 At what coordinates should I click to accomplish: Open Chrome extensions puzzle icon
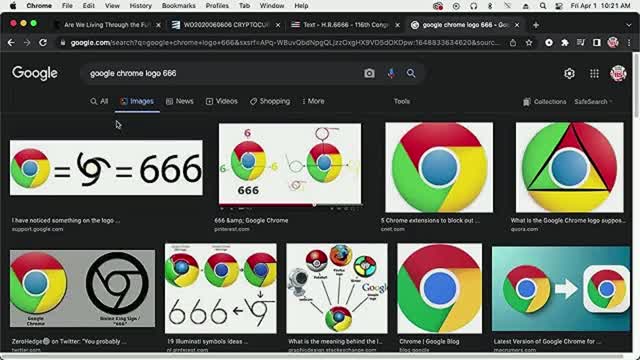565,42
